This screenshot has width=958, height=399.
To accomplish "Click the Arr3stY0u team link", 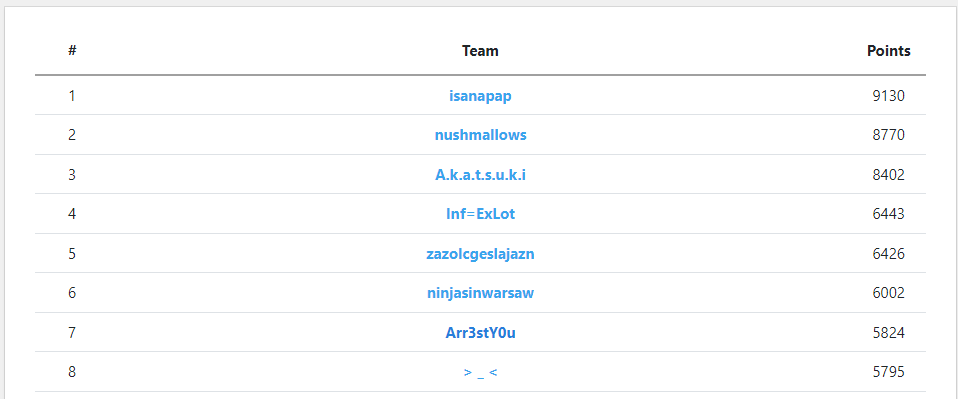I will pos(480,332).
